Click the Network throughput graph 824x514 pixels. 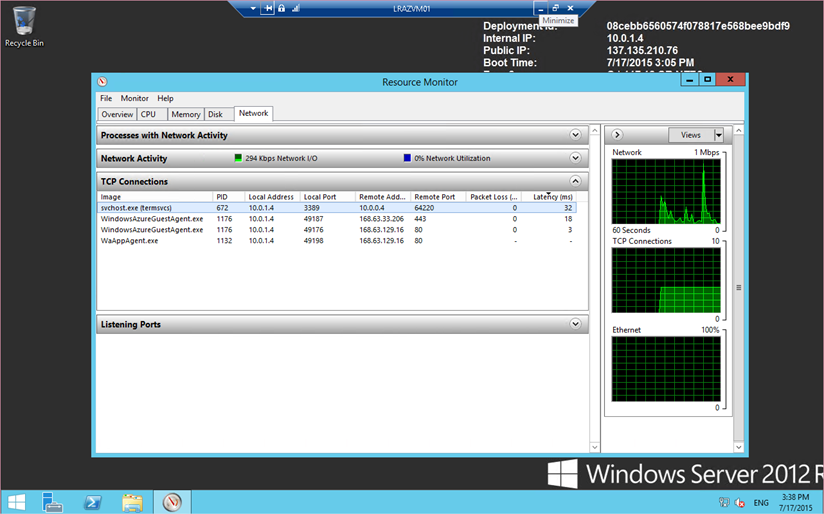pyautogui.click(x=666, y=192)
